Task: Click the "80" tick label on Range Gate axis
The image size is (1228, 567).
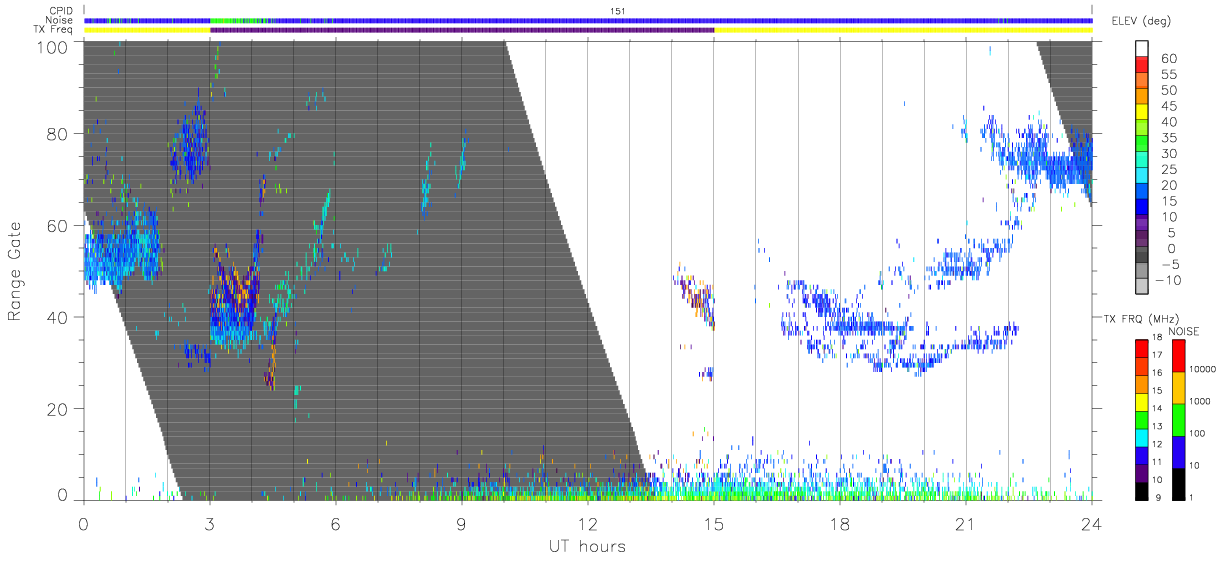Action: pos(56,133)
